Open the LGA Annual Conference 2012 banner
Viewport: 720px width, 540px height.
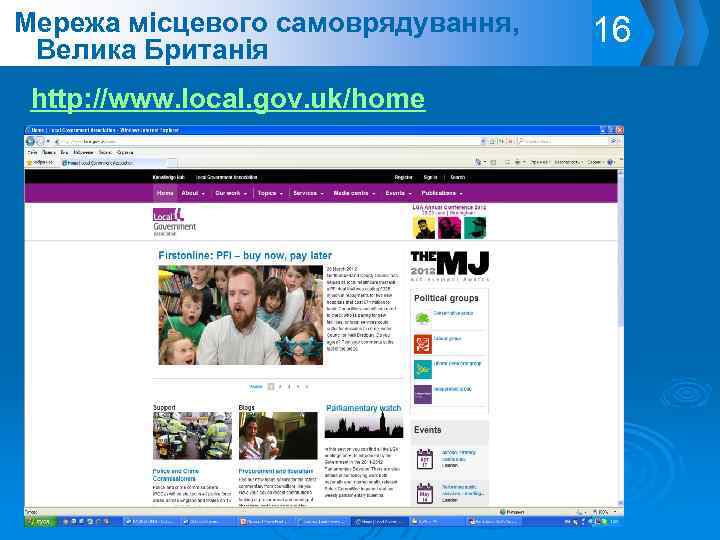click(x=449, y=222)
